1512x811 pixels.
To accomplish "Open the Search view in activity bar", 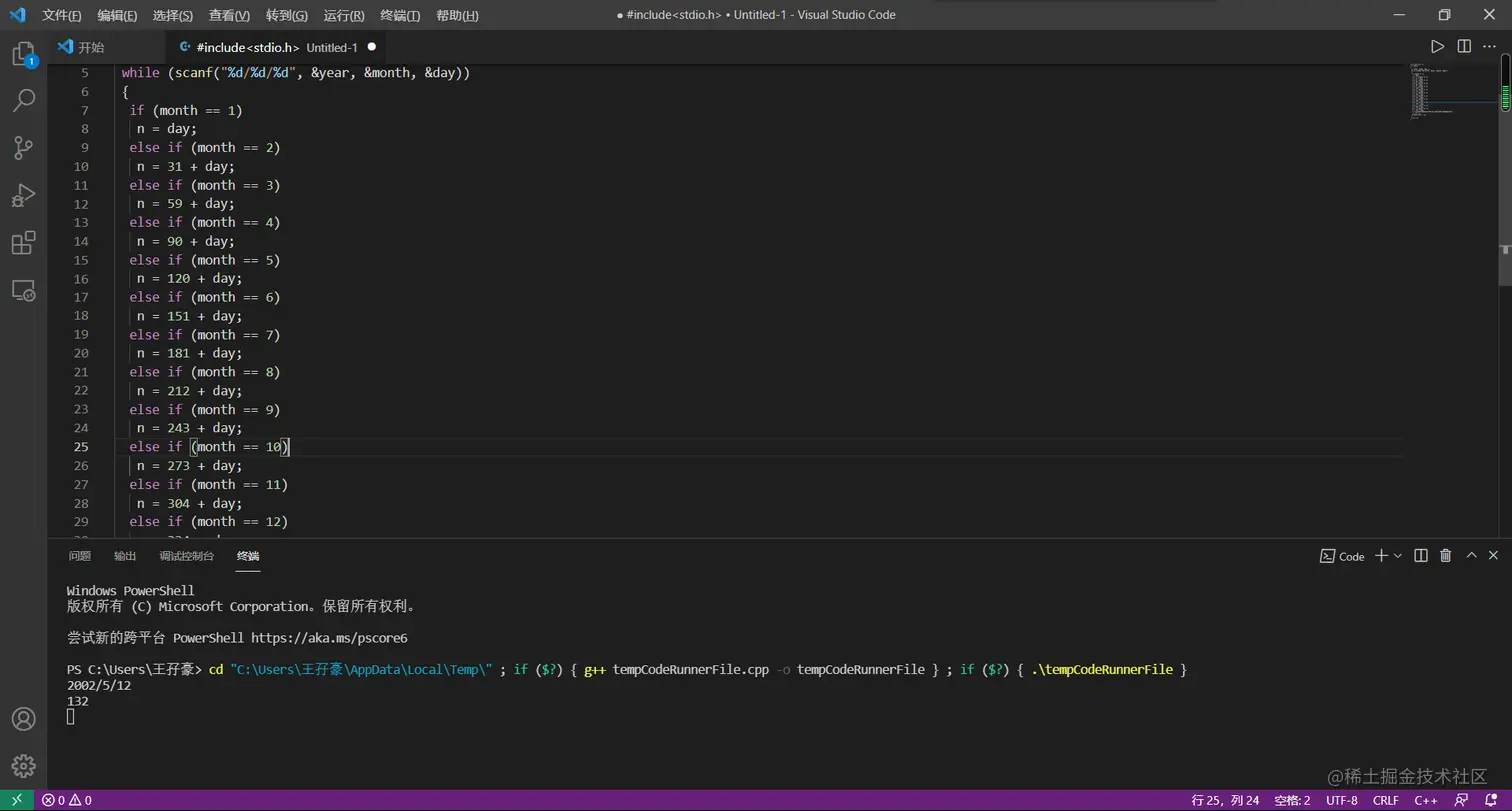I will (23, 100).
